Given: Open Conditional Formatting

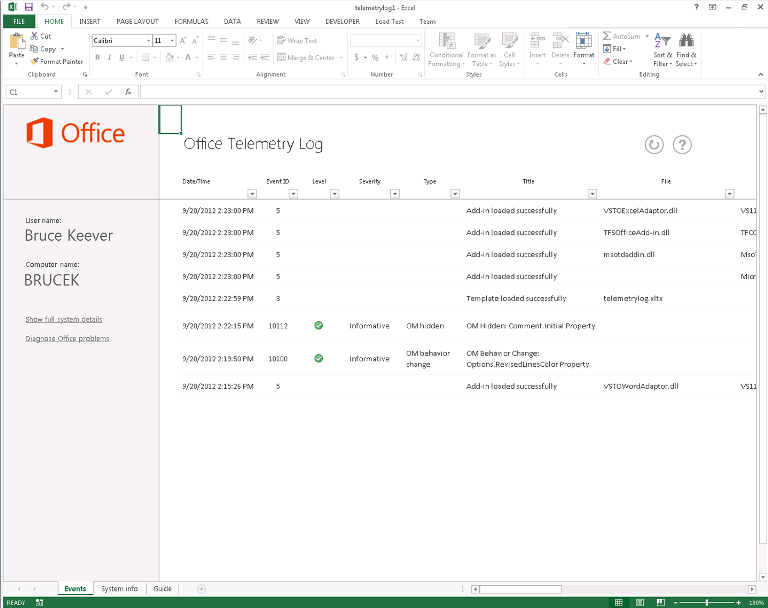Looking at the screenshot, I should coord(446,50).
